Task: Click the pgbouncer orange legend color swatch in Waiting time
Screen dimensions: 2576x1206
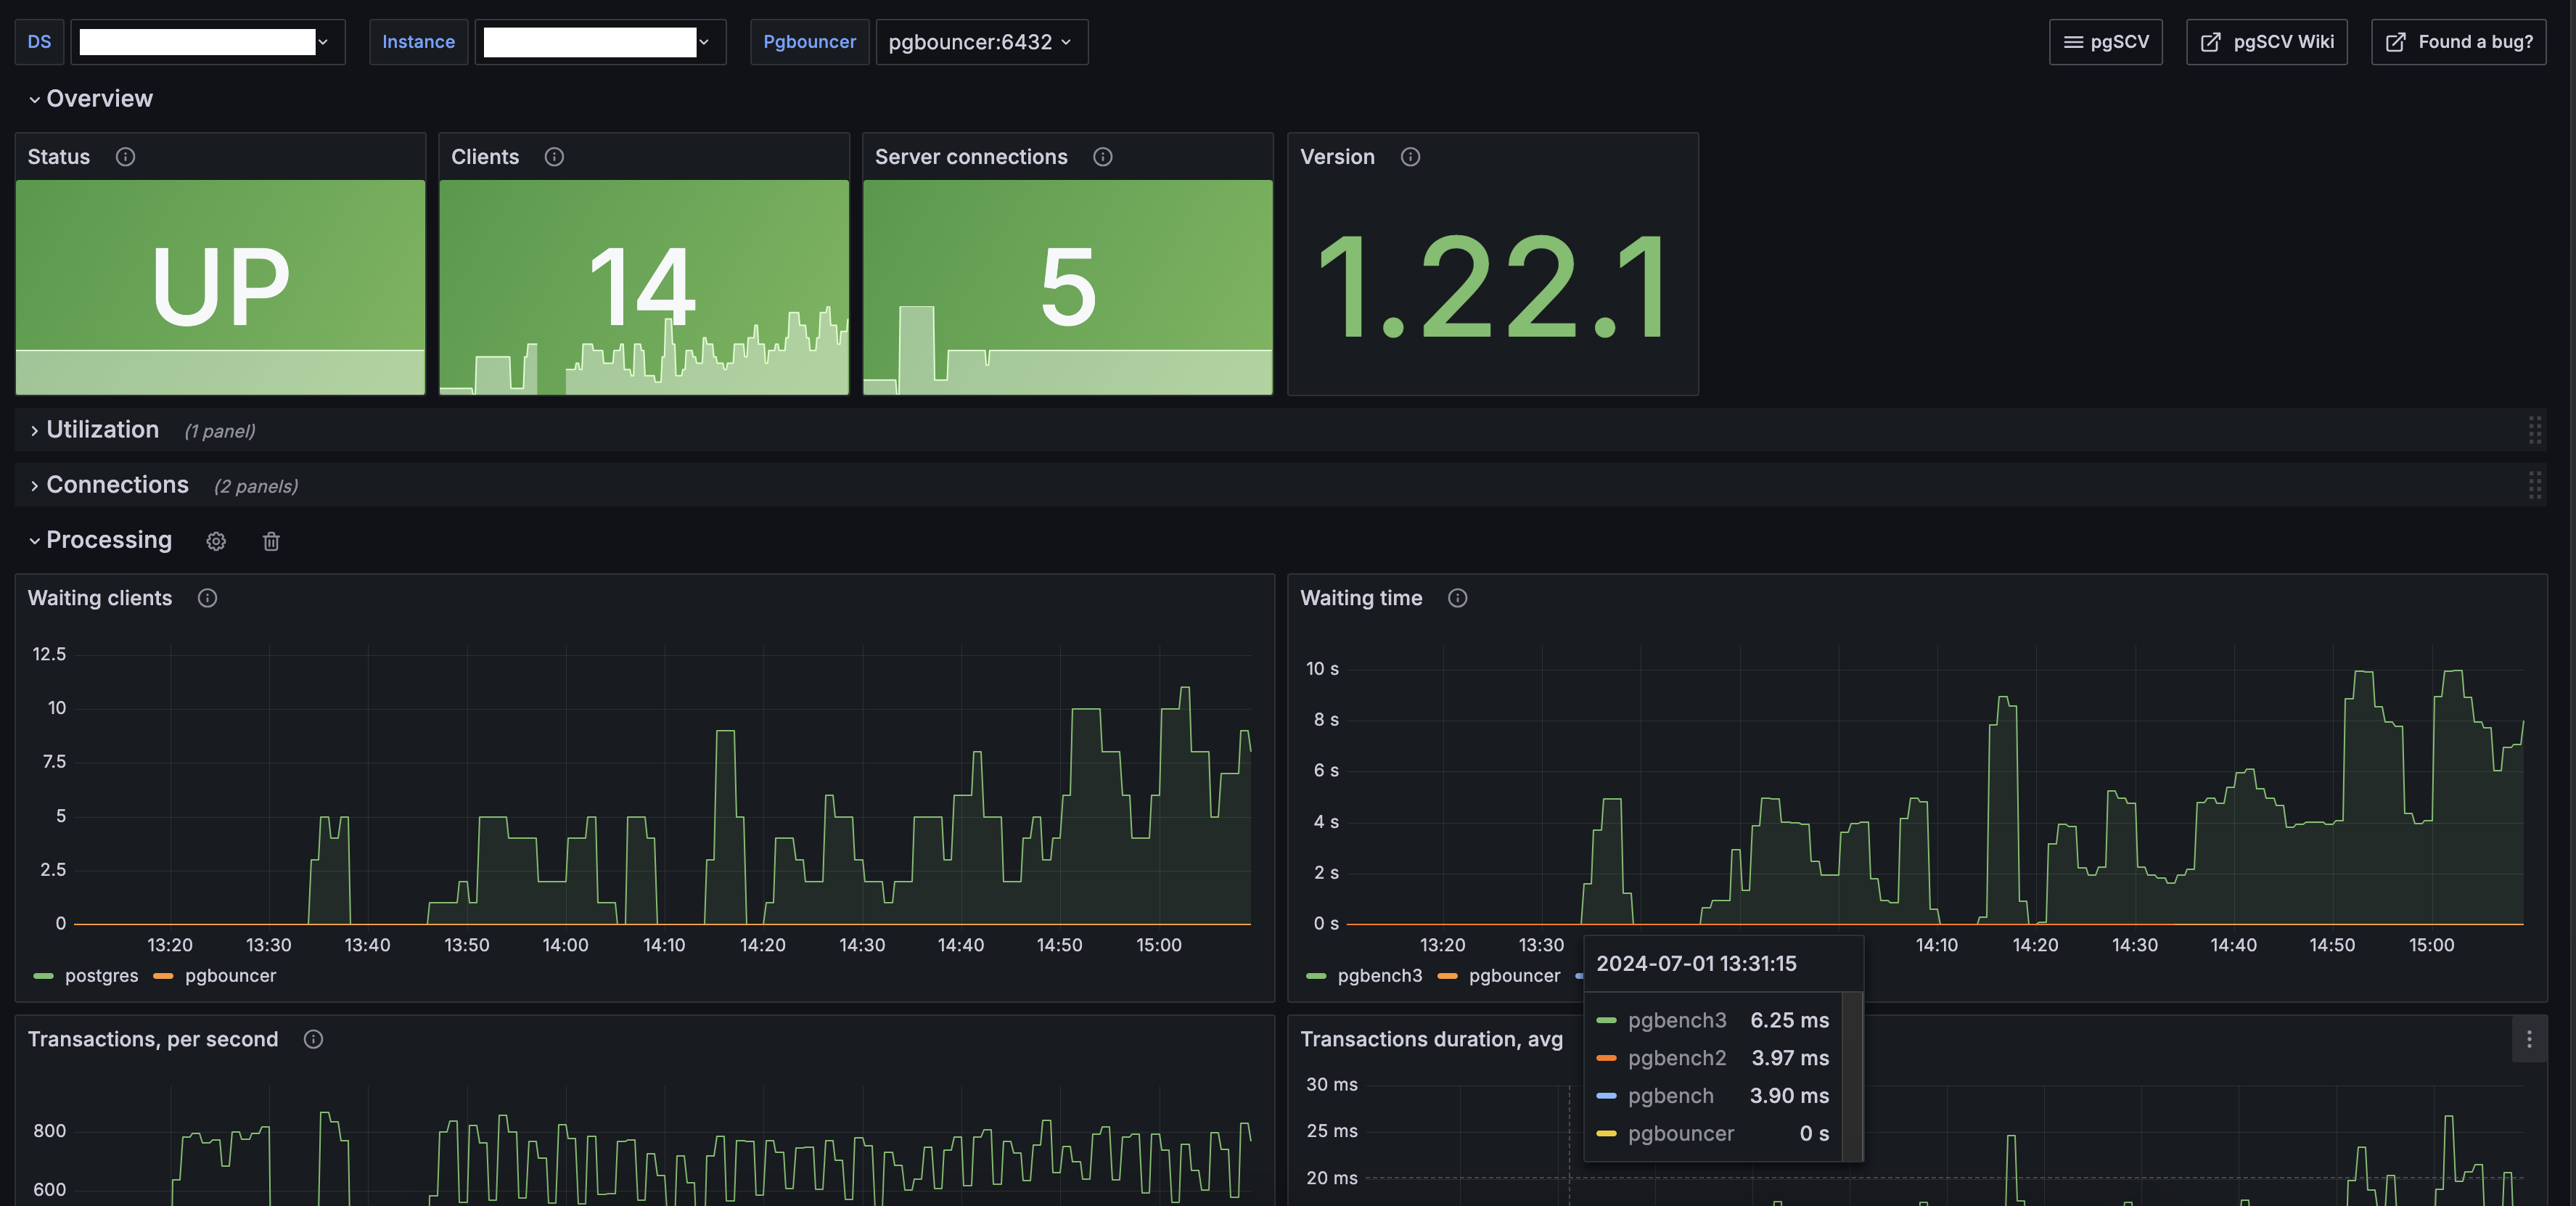Action: [x=1446, y=976]
